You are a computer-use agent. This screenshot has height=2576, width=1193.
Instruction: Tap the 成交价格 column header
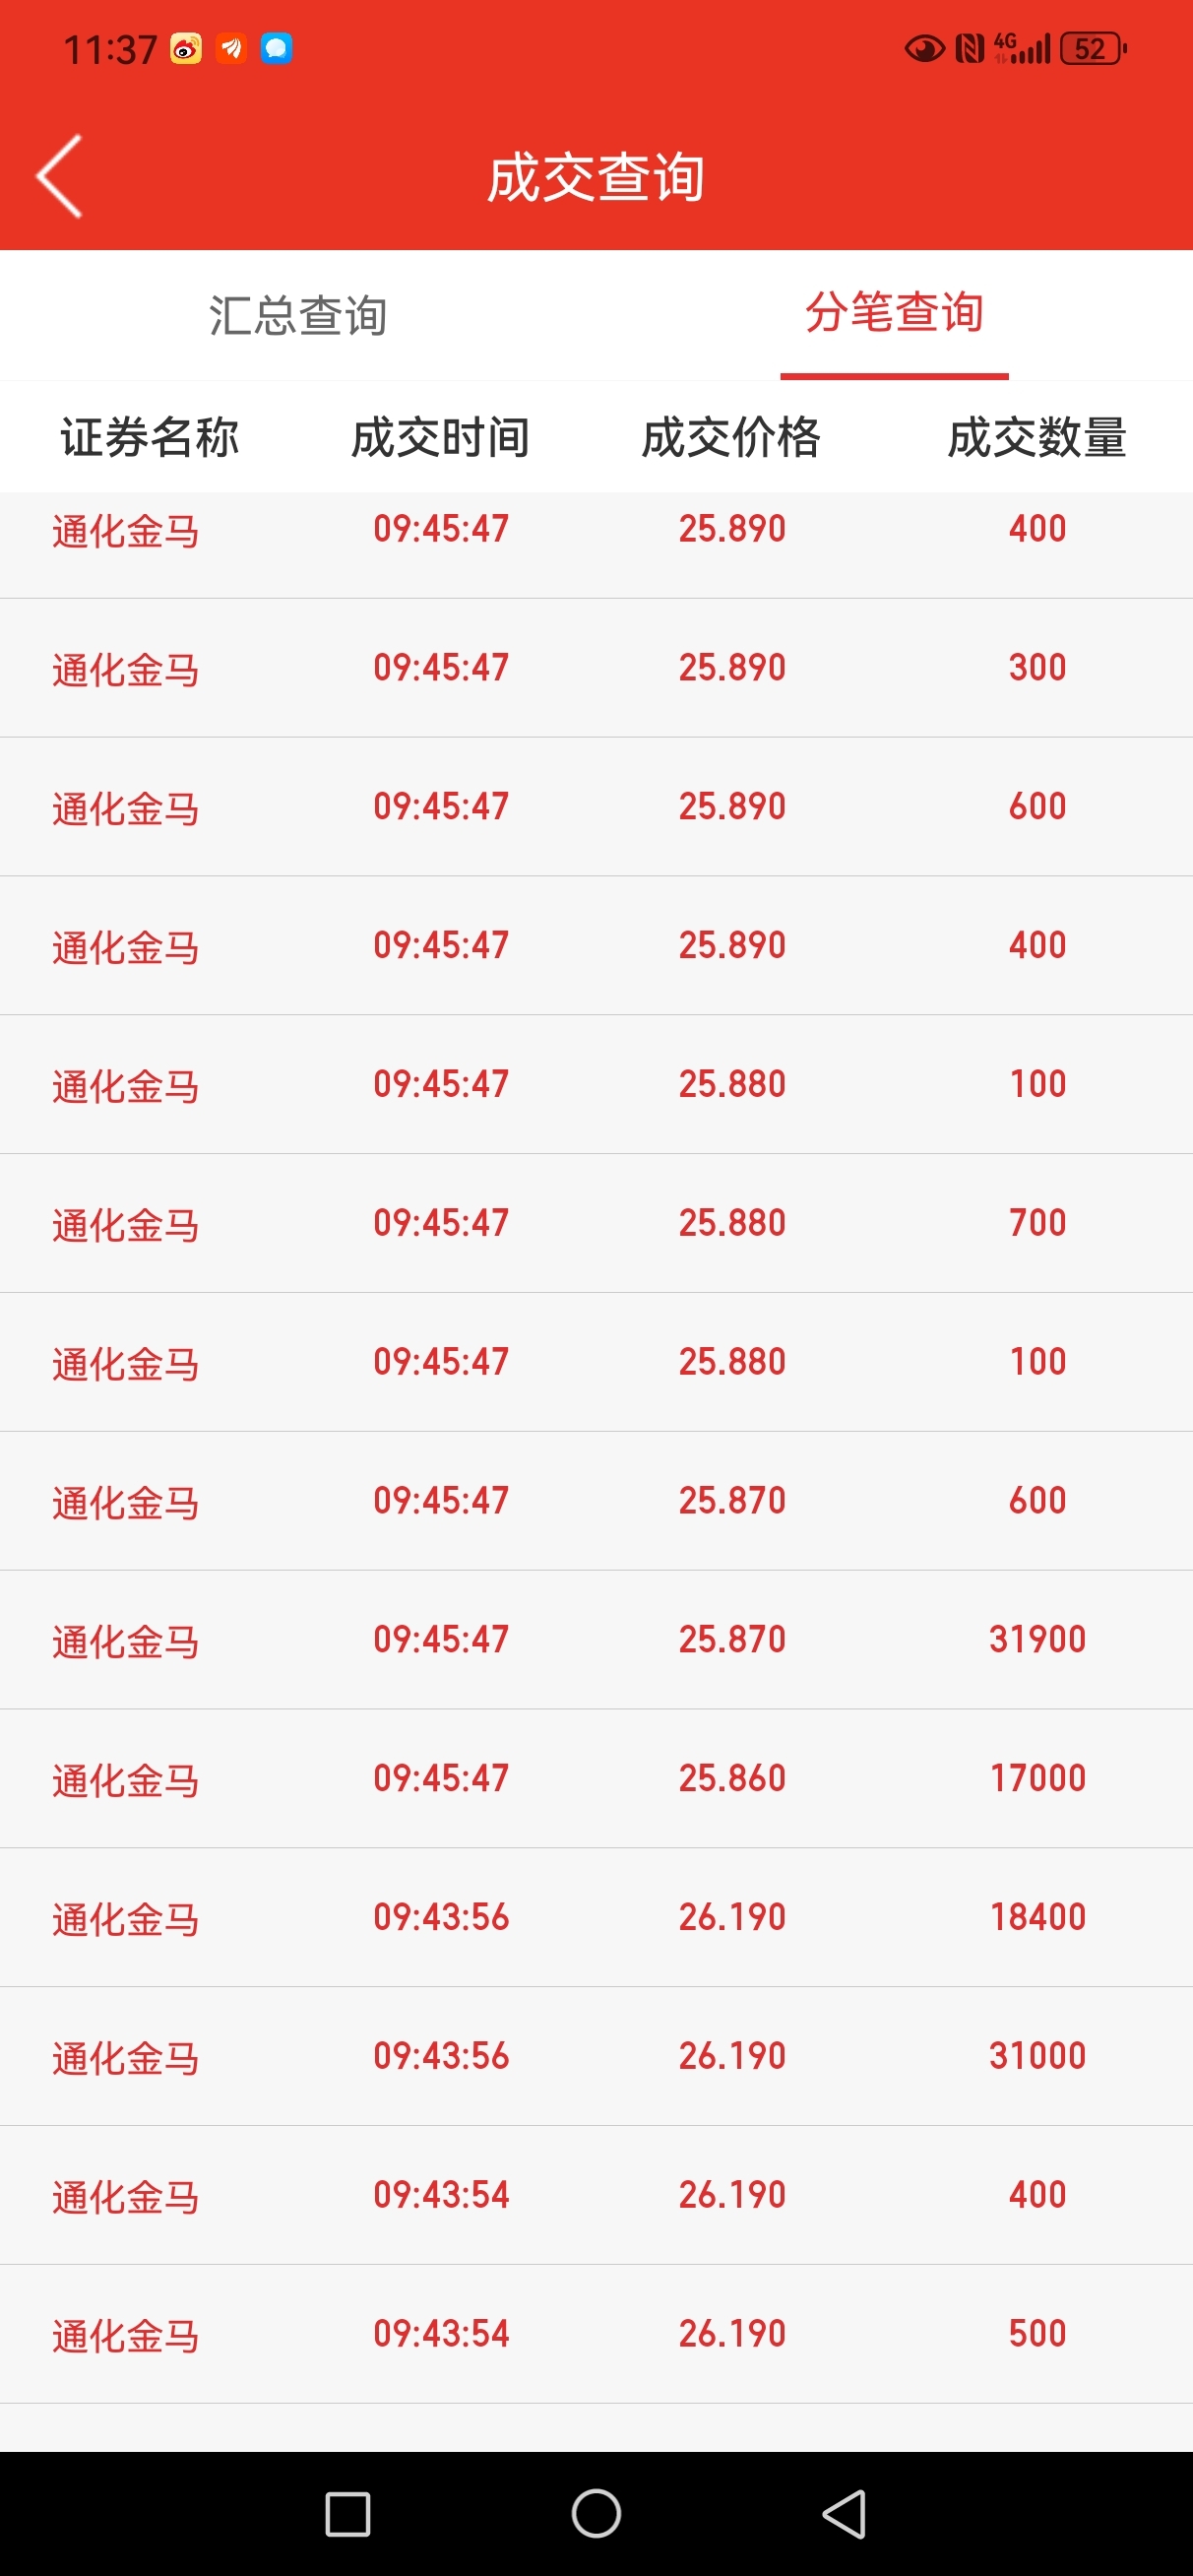(731, 438)
